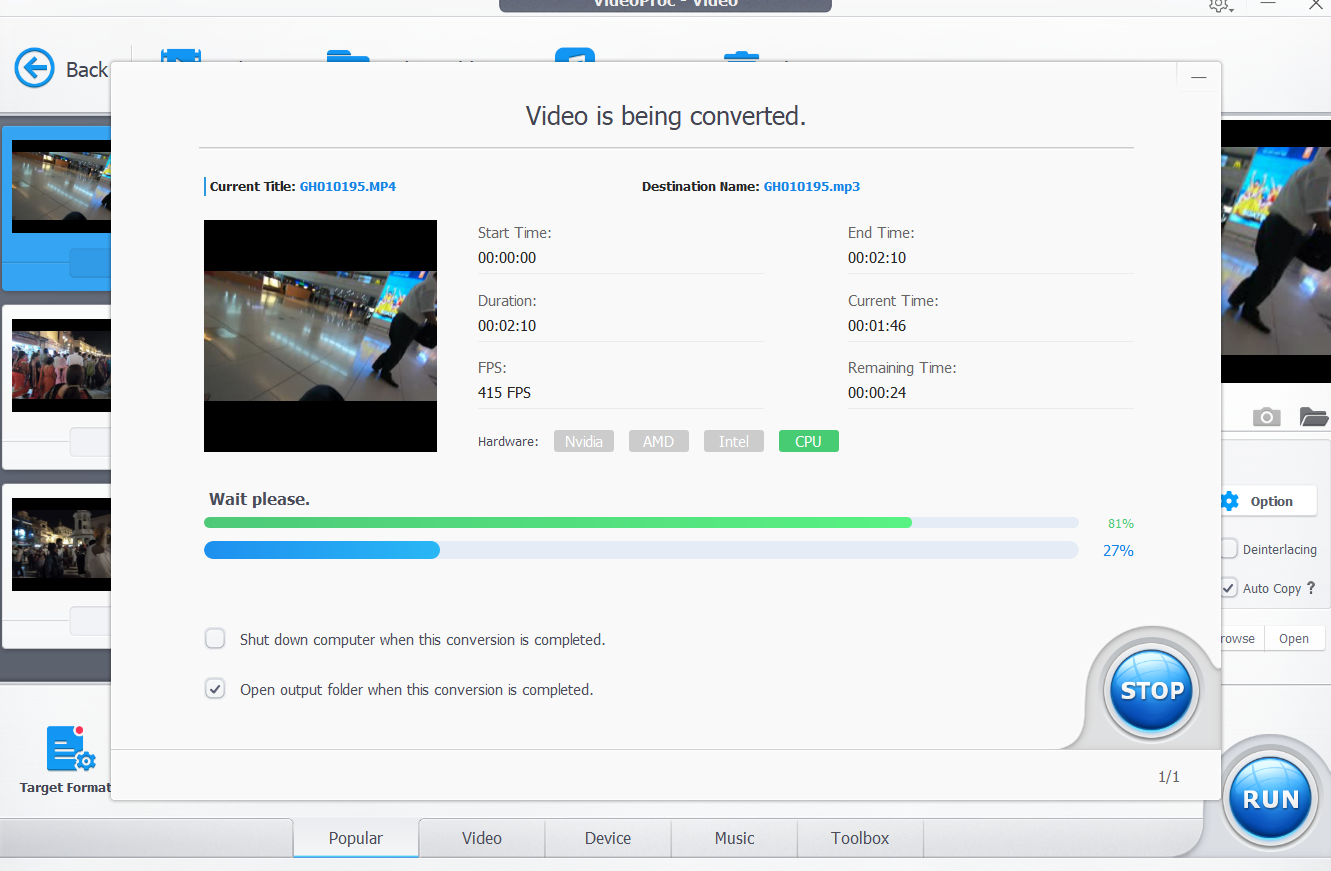Switch to the Toolbox tab
Image resolution: width=1331 pixels, height=871 pixels.
point(860,838)
